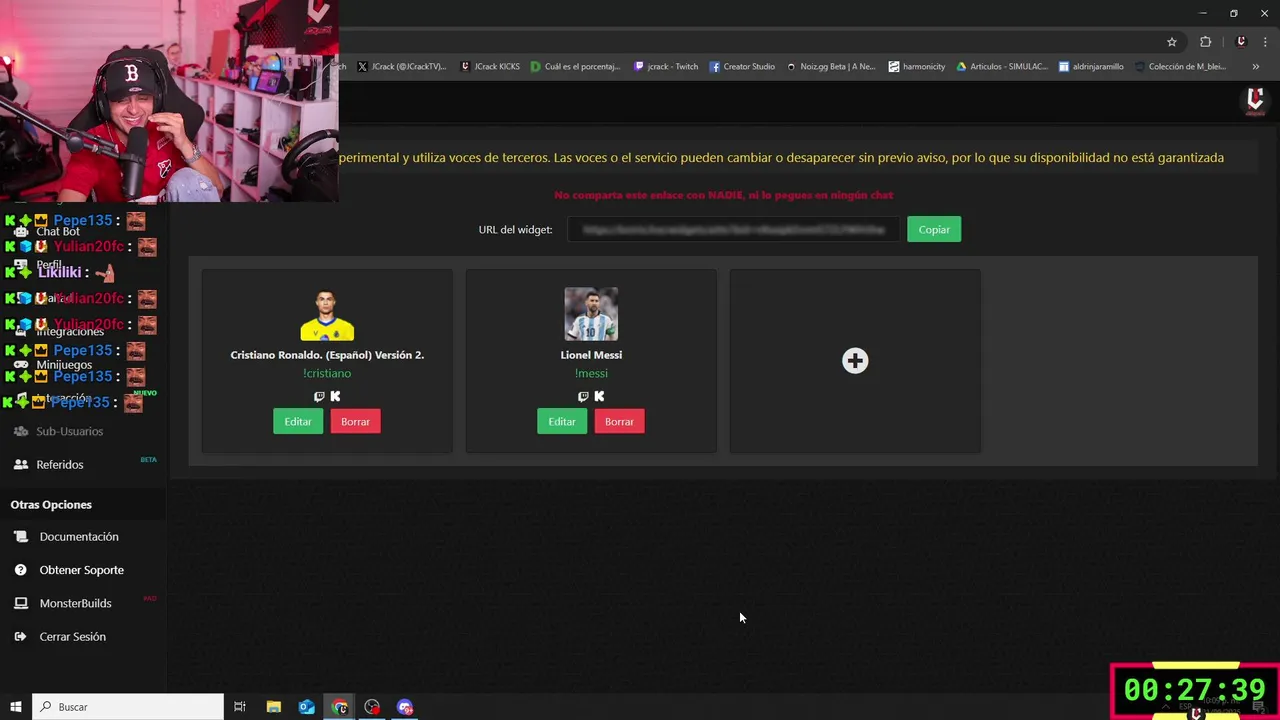This screenshot has width=1280, height=720.
Task: Open the jcrack - Twitch bookmark
Action: pyautogui.click(x=666, y=67)
